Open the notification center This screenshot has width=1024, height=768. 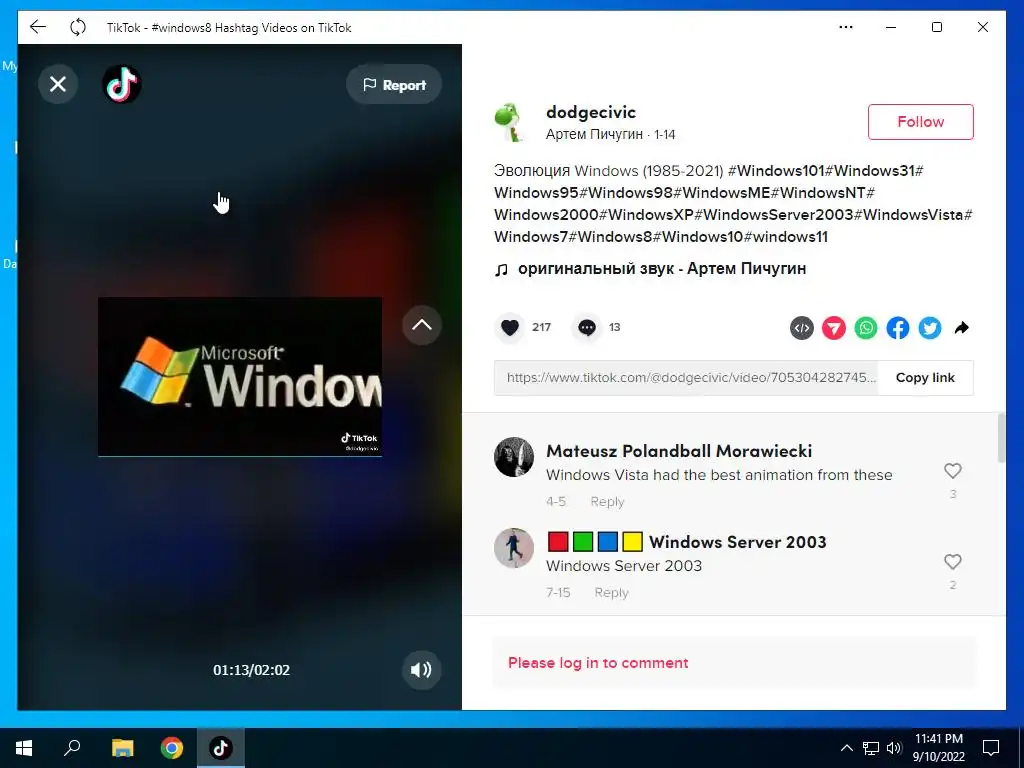[x=991, y=748]
